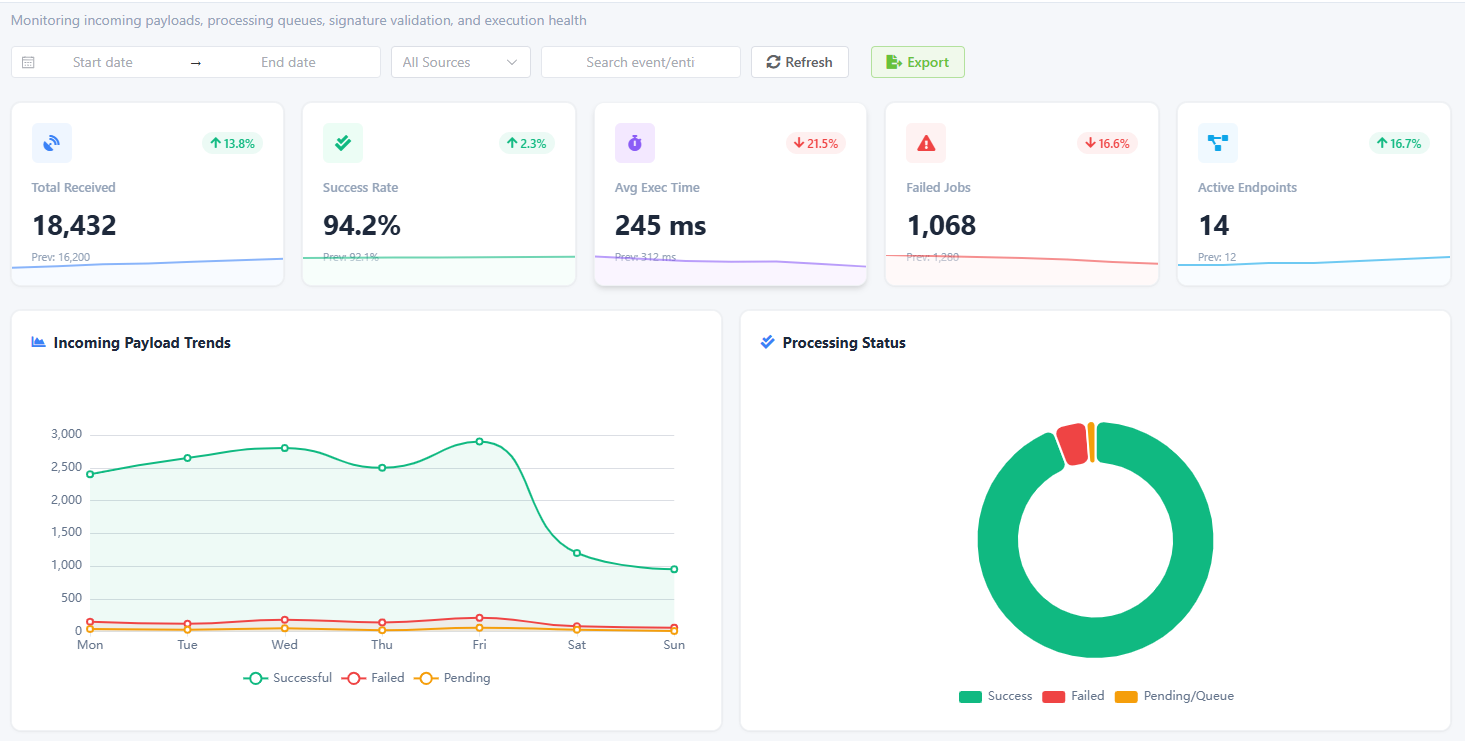Open the All Sources dropdown
The height and width of the screenshot is (741, 1465).
pos(461,62)
